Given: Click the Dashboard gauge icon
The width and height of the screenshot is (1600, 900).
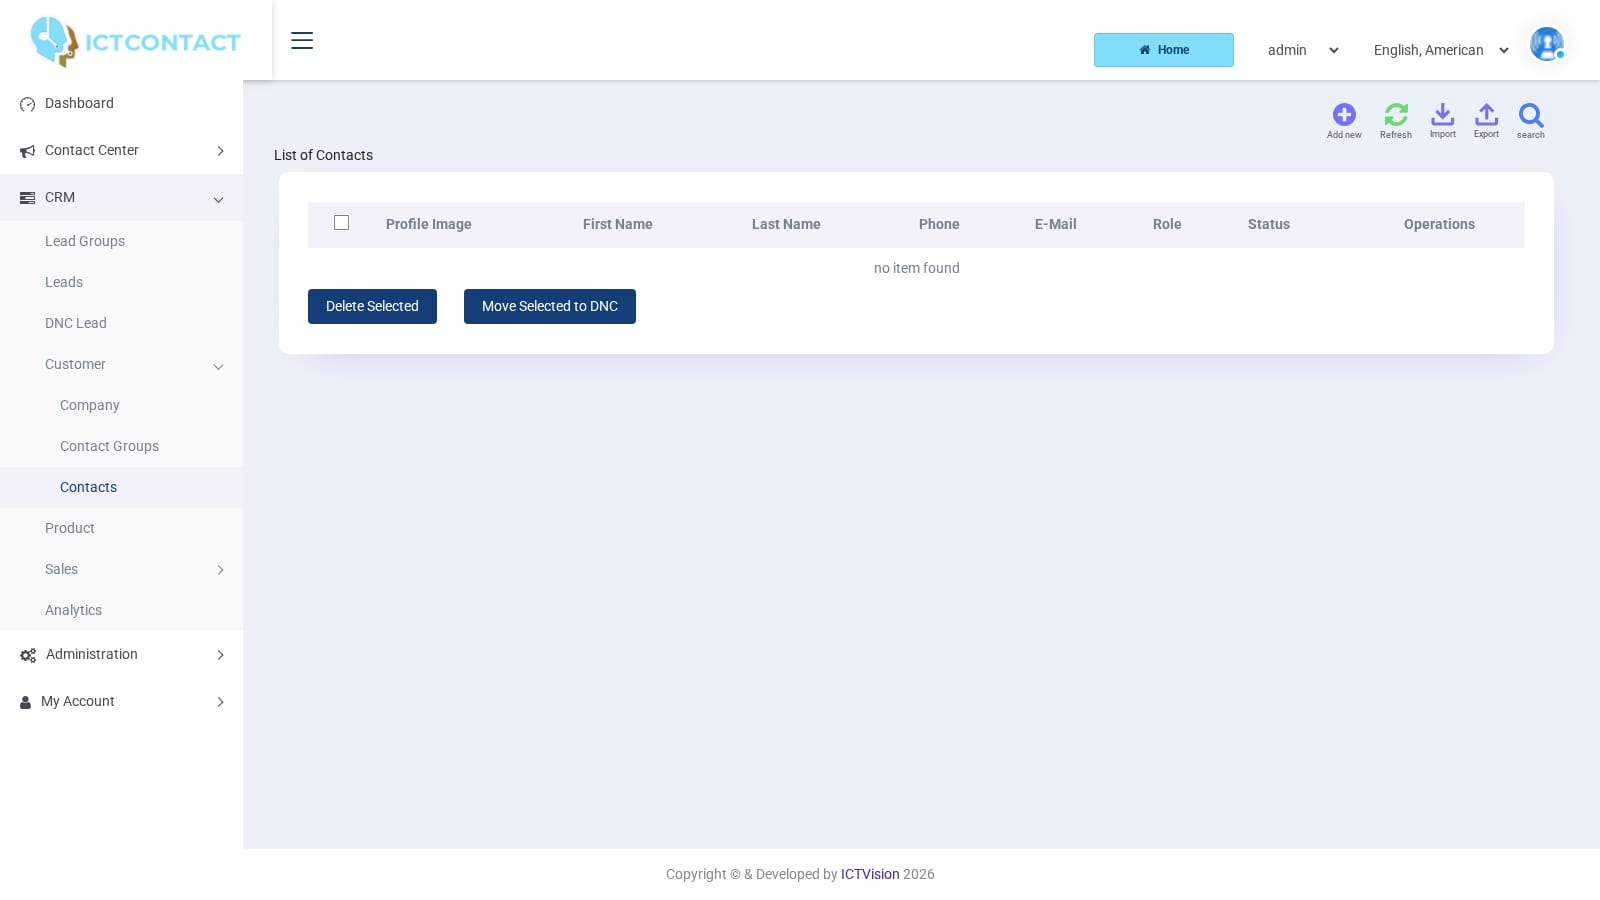Looking at the screenshot, I should [27, 104].
